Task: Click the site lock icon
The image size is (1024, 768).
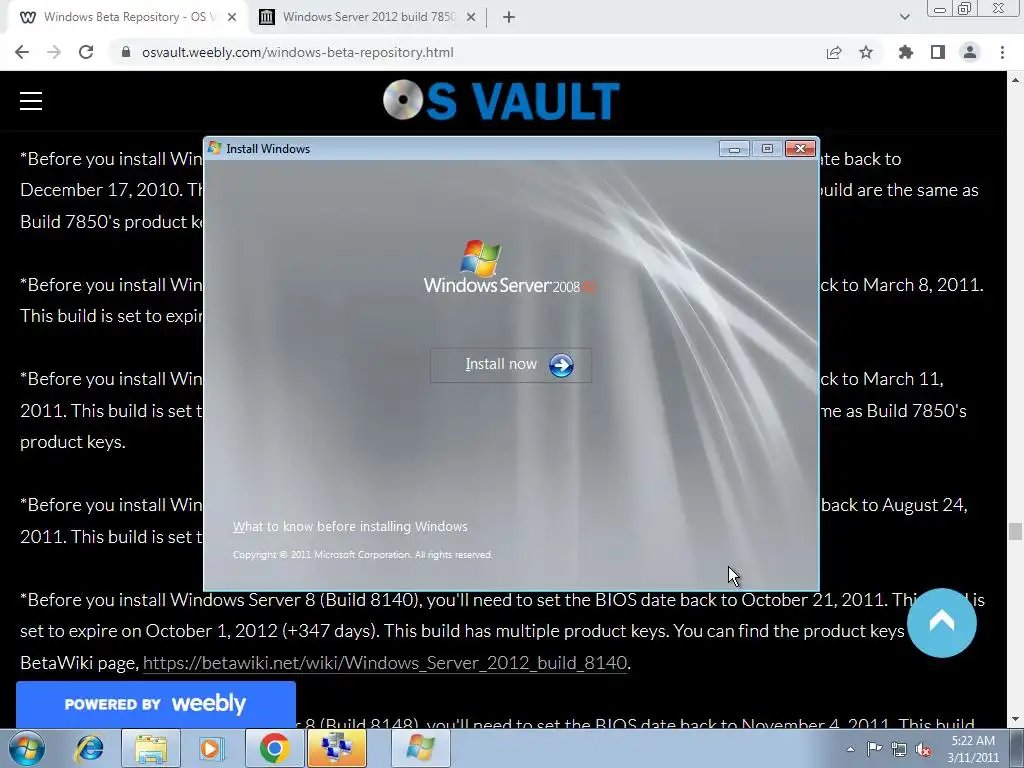Action: pyautogui.click(x=126, y=52)
